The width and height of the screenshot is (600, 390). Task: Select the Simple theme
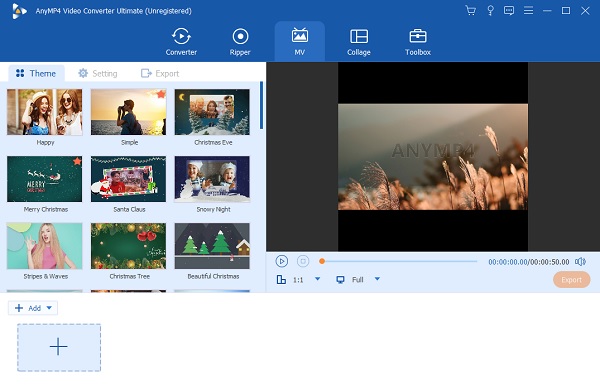click(x=129, y=112)
